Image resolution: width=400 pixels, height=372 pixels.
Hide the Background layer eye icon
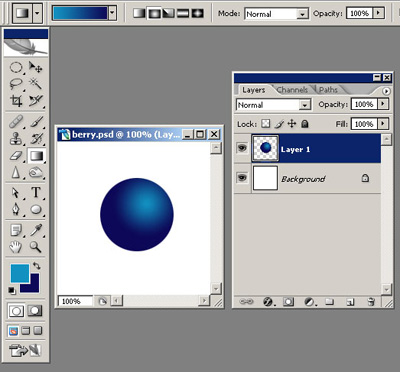pos(242,178)
